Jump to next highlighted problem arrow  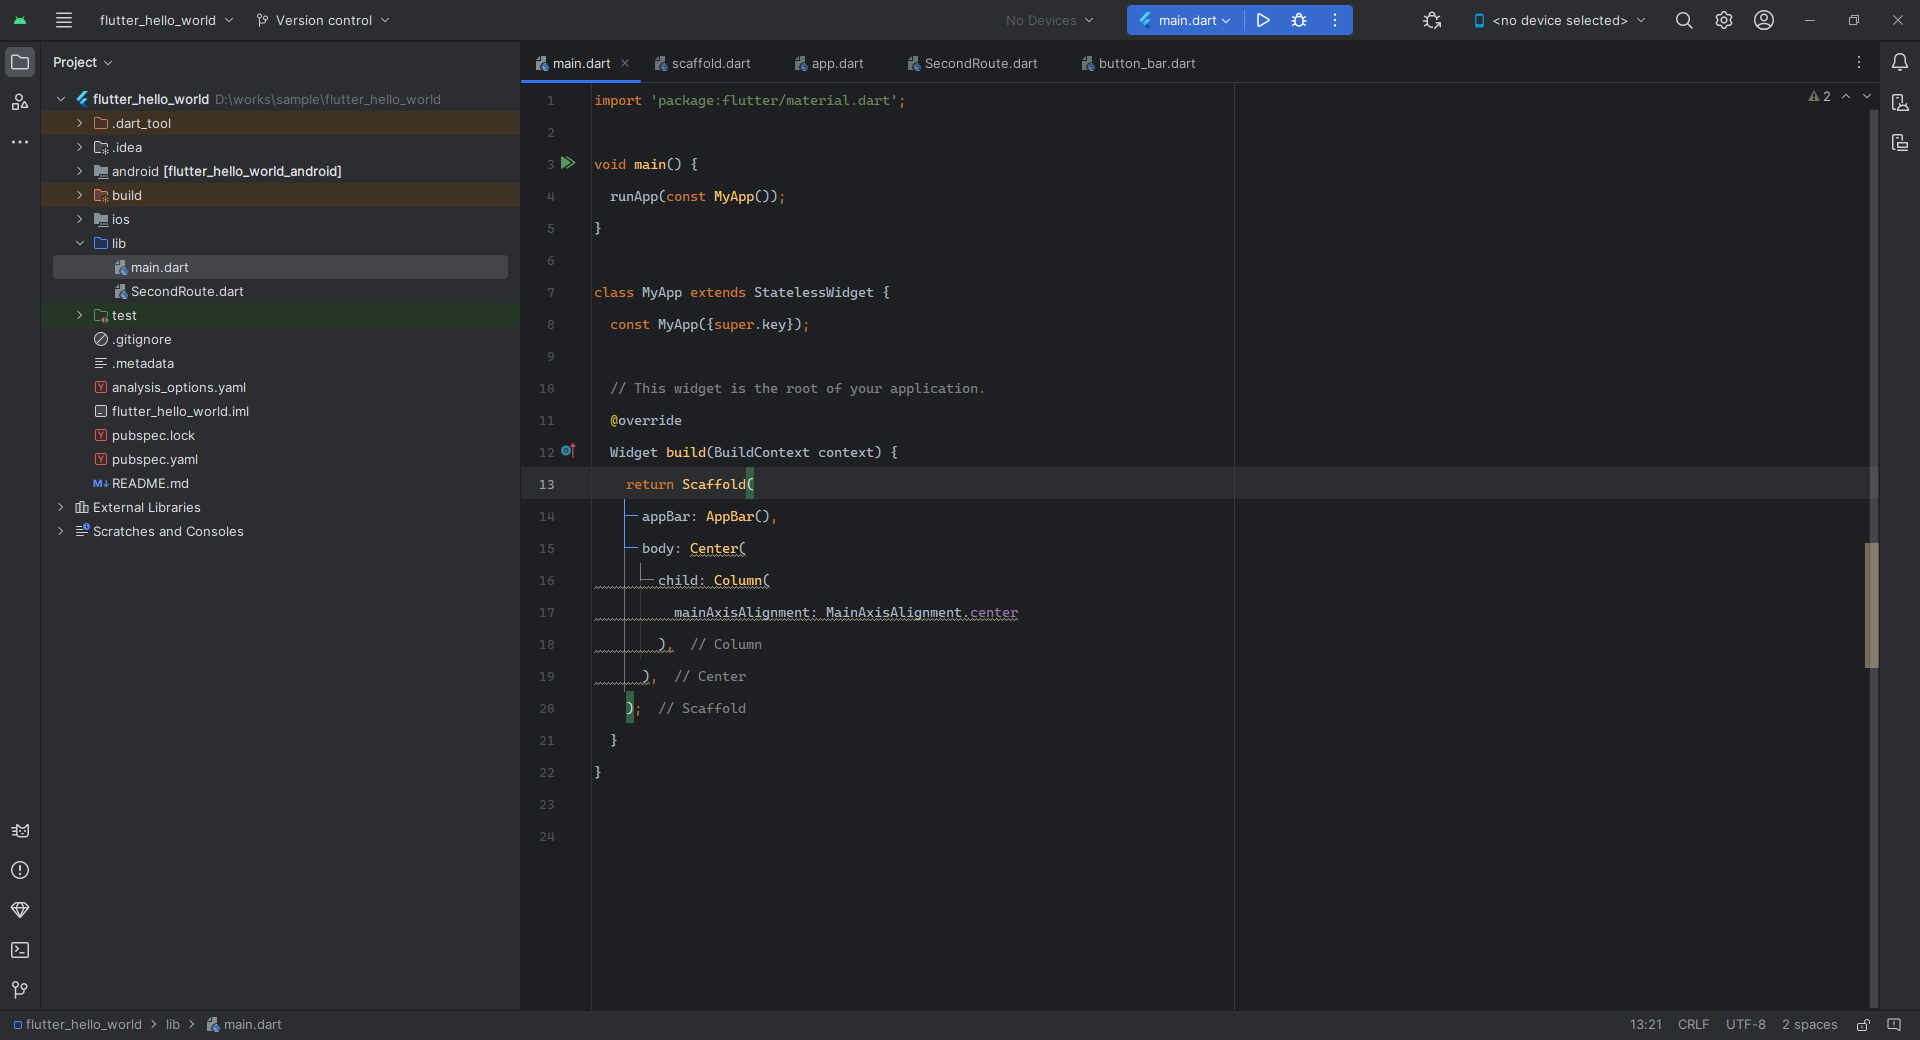[x=1867, y=97]
